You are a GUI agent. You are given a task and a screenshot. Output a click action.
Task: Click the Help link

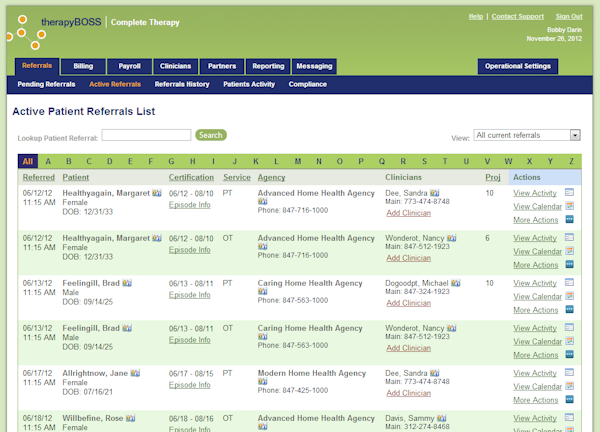tap(476, 16)
